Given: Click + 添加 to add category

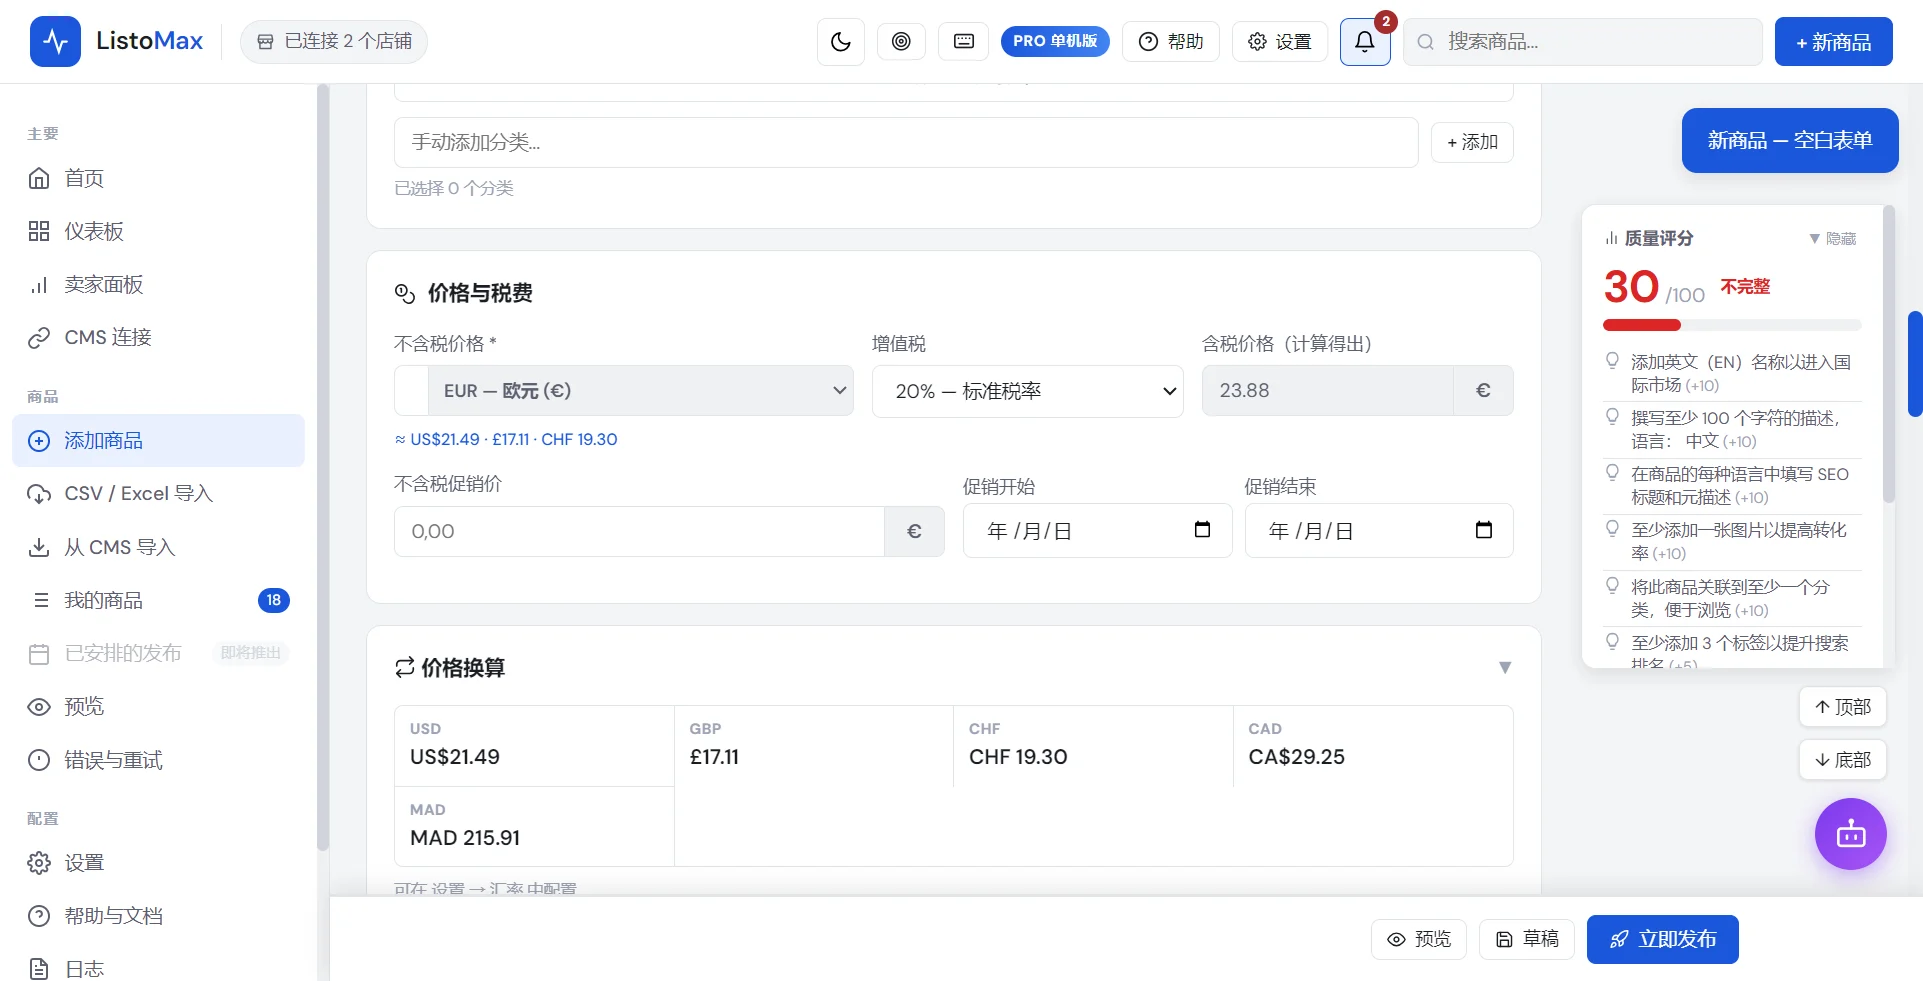Looking at the screenshot, I should pyautogui.click(x=1472, y=142).
